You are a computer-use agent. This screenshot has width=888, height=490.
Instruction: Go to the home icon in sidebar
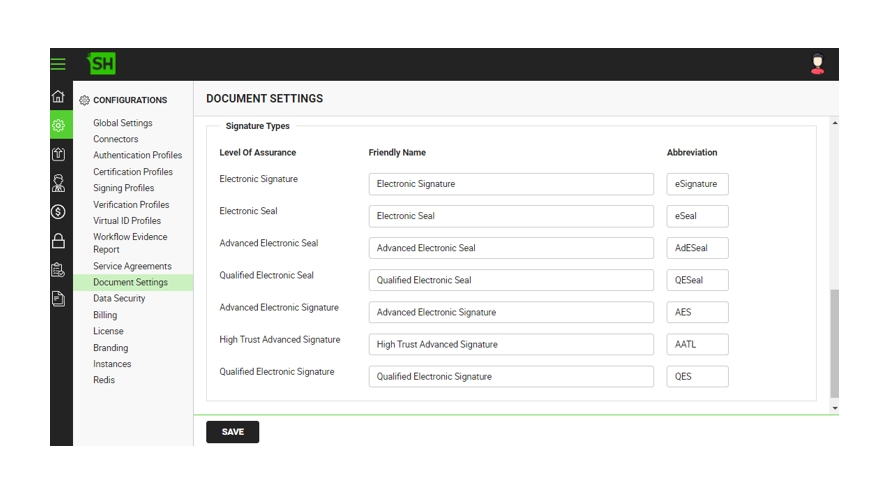tap(58, 96)
